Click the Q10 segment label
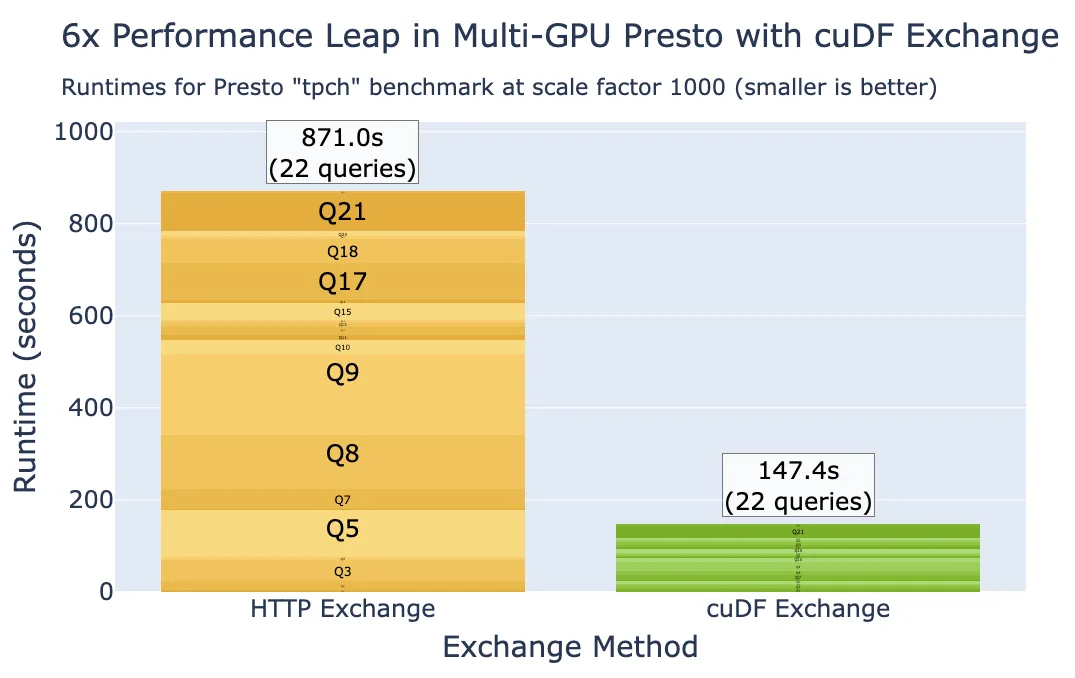This screenshot has height=678, width=1075. coord(342,347)
